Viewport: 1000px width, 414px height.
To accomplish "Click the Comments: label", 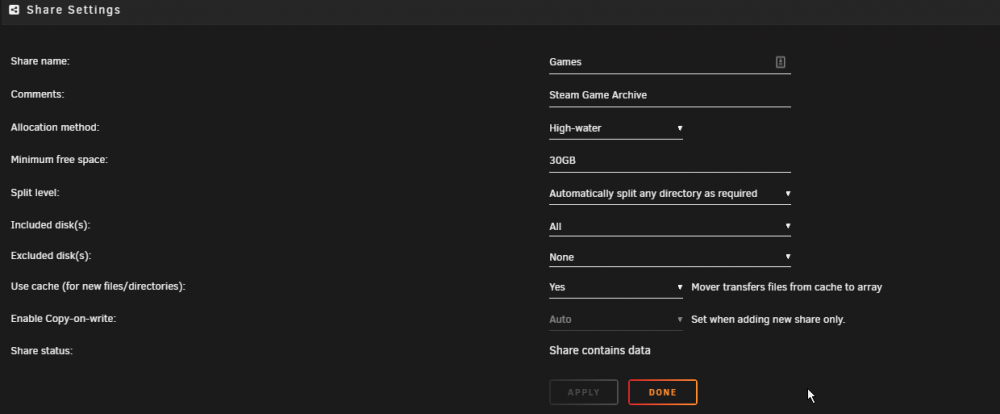I will click(x=38, y=94).
